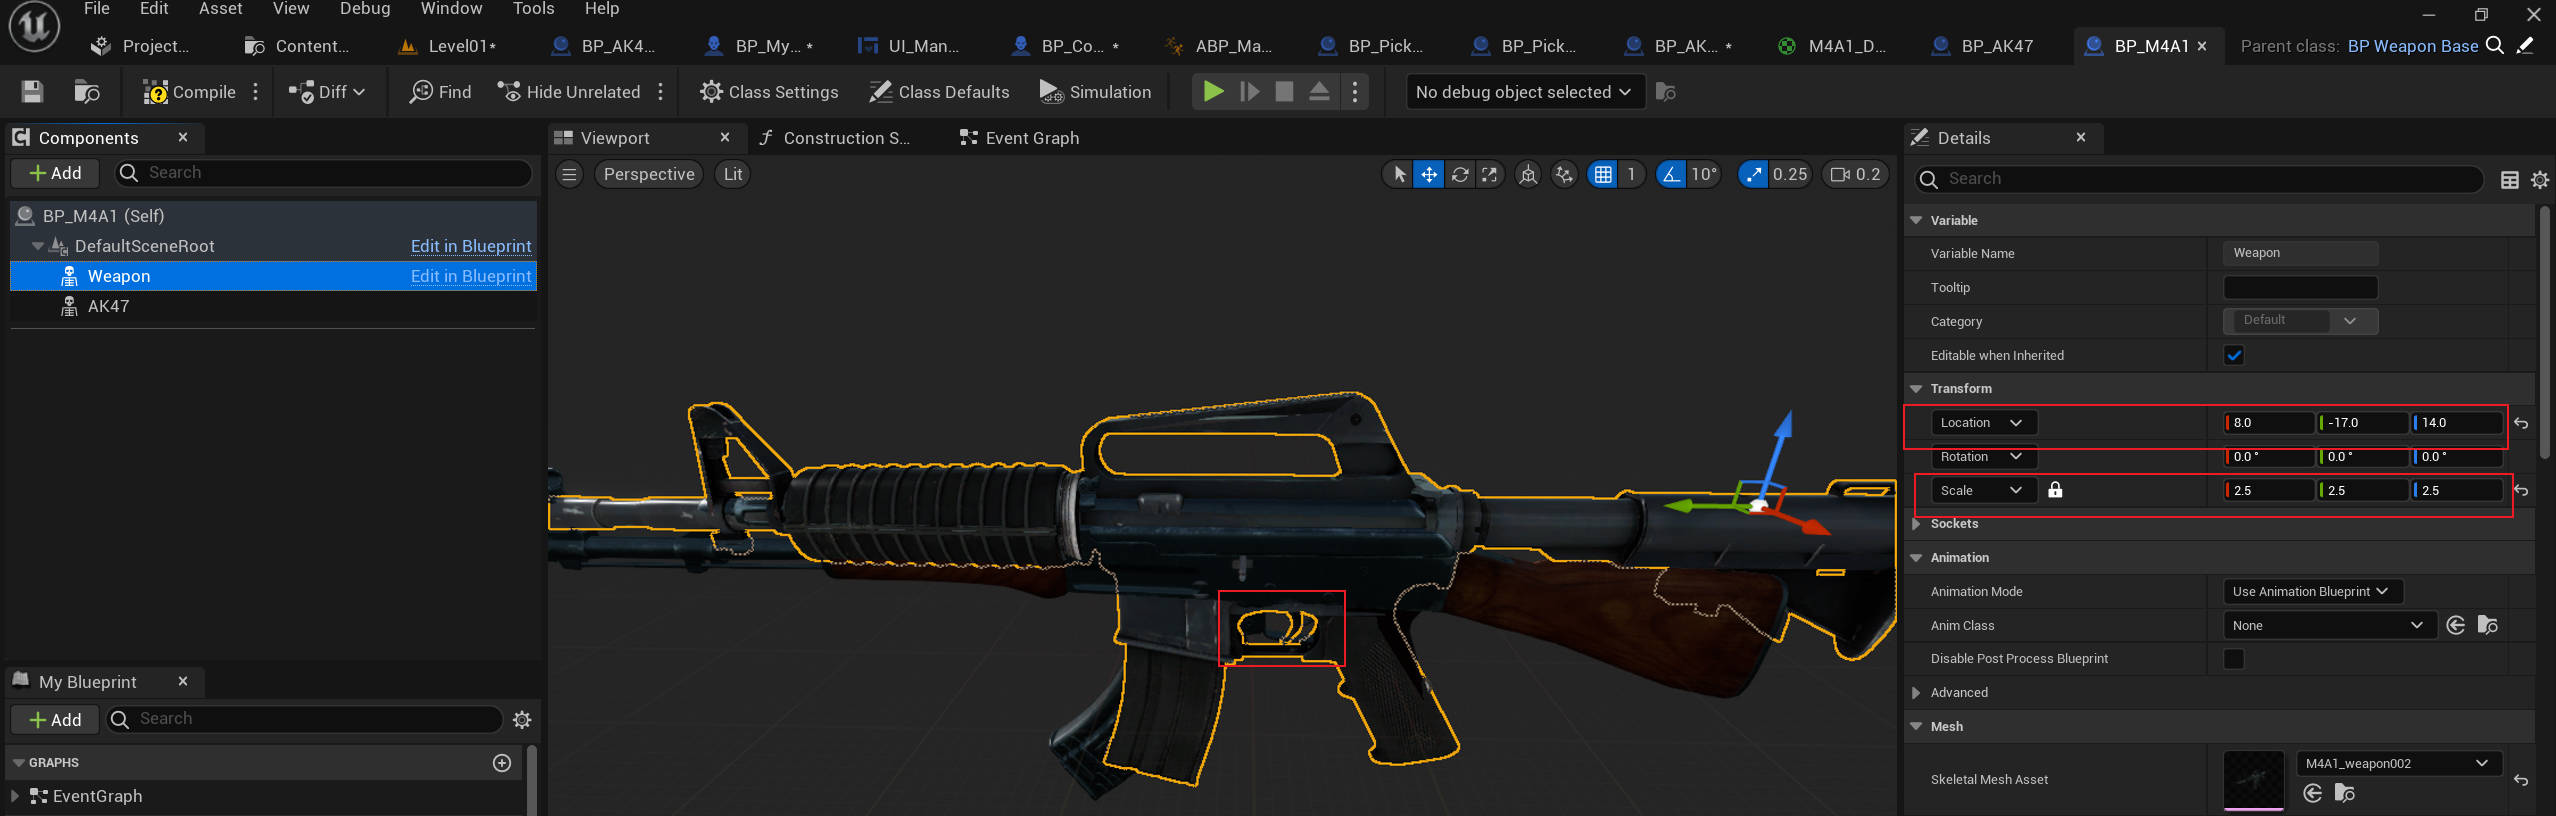Click the Advance single frame button
The width and height of the screenshot is (2556, 816).
pos(1250,92)
